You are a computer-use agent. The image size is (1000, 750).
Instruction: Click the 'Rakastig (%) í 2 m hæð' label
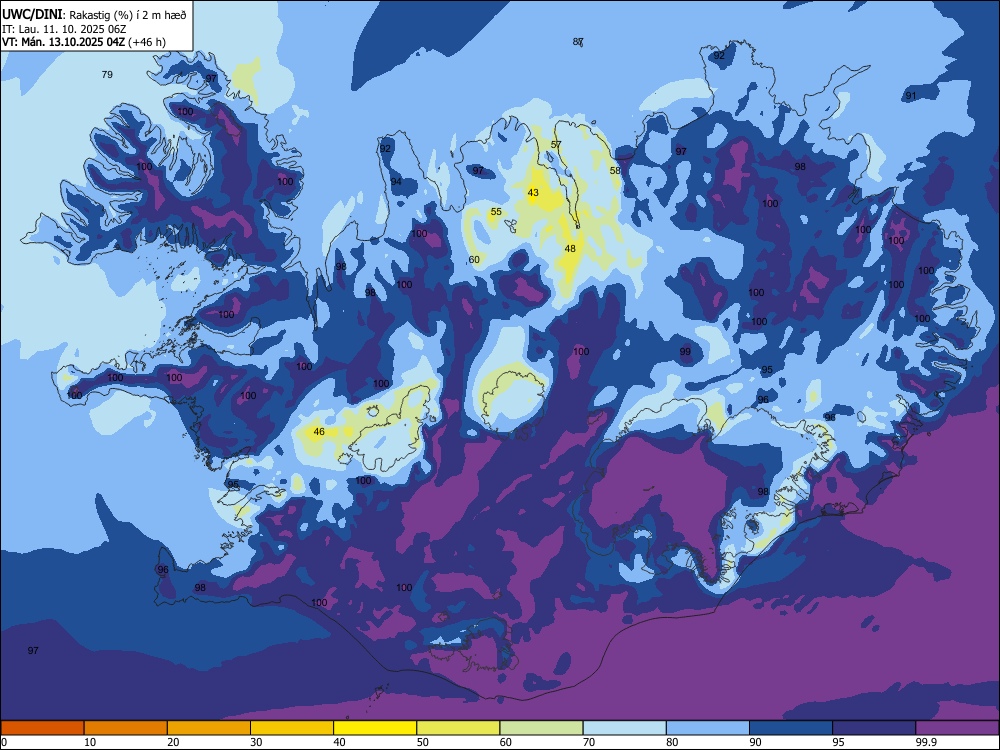point(128,15)
